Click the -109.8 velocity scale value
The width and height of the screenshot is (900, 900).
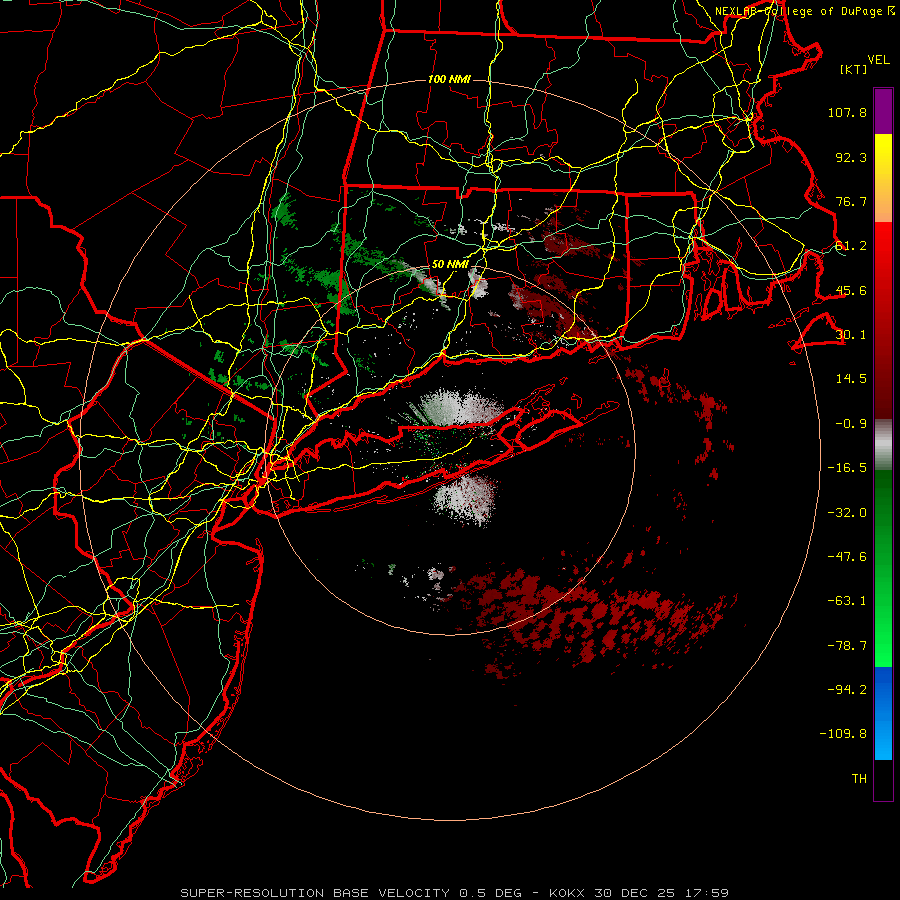pos(843,734)
